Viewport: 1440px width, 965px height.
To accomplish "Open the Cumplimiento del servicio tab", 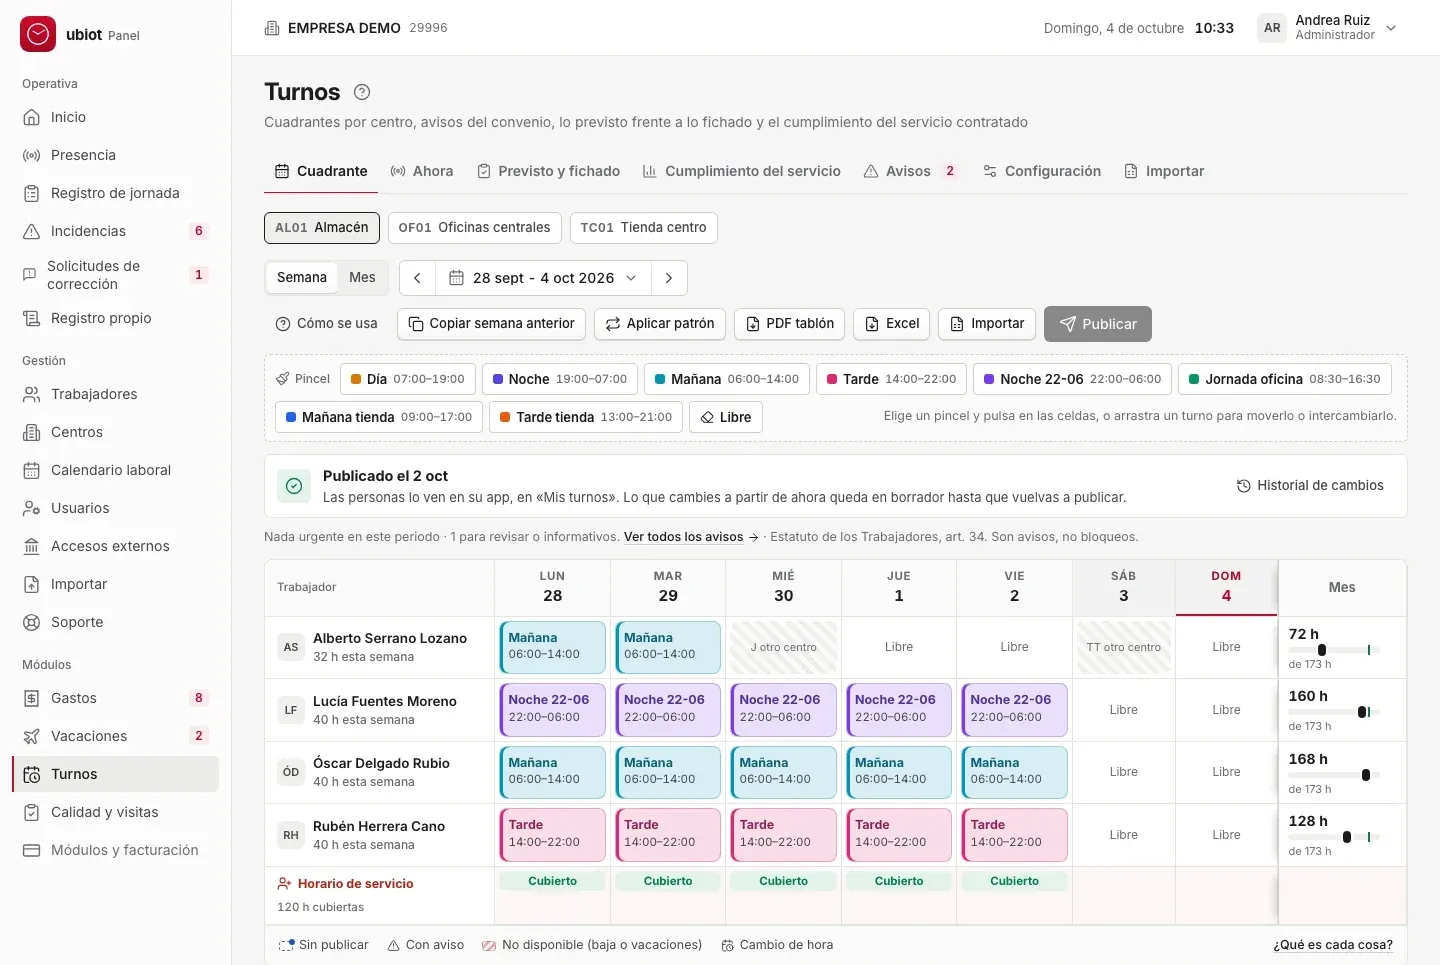I will [742, 171].
